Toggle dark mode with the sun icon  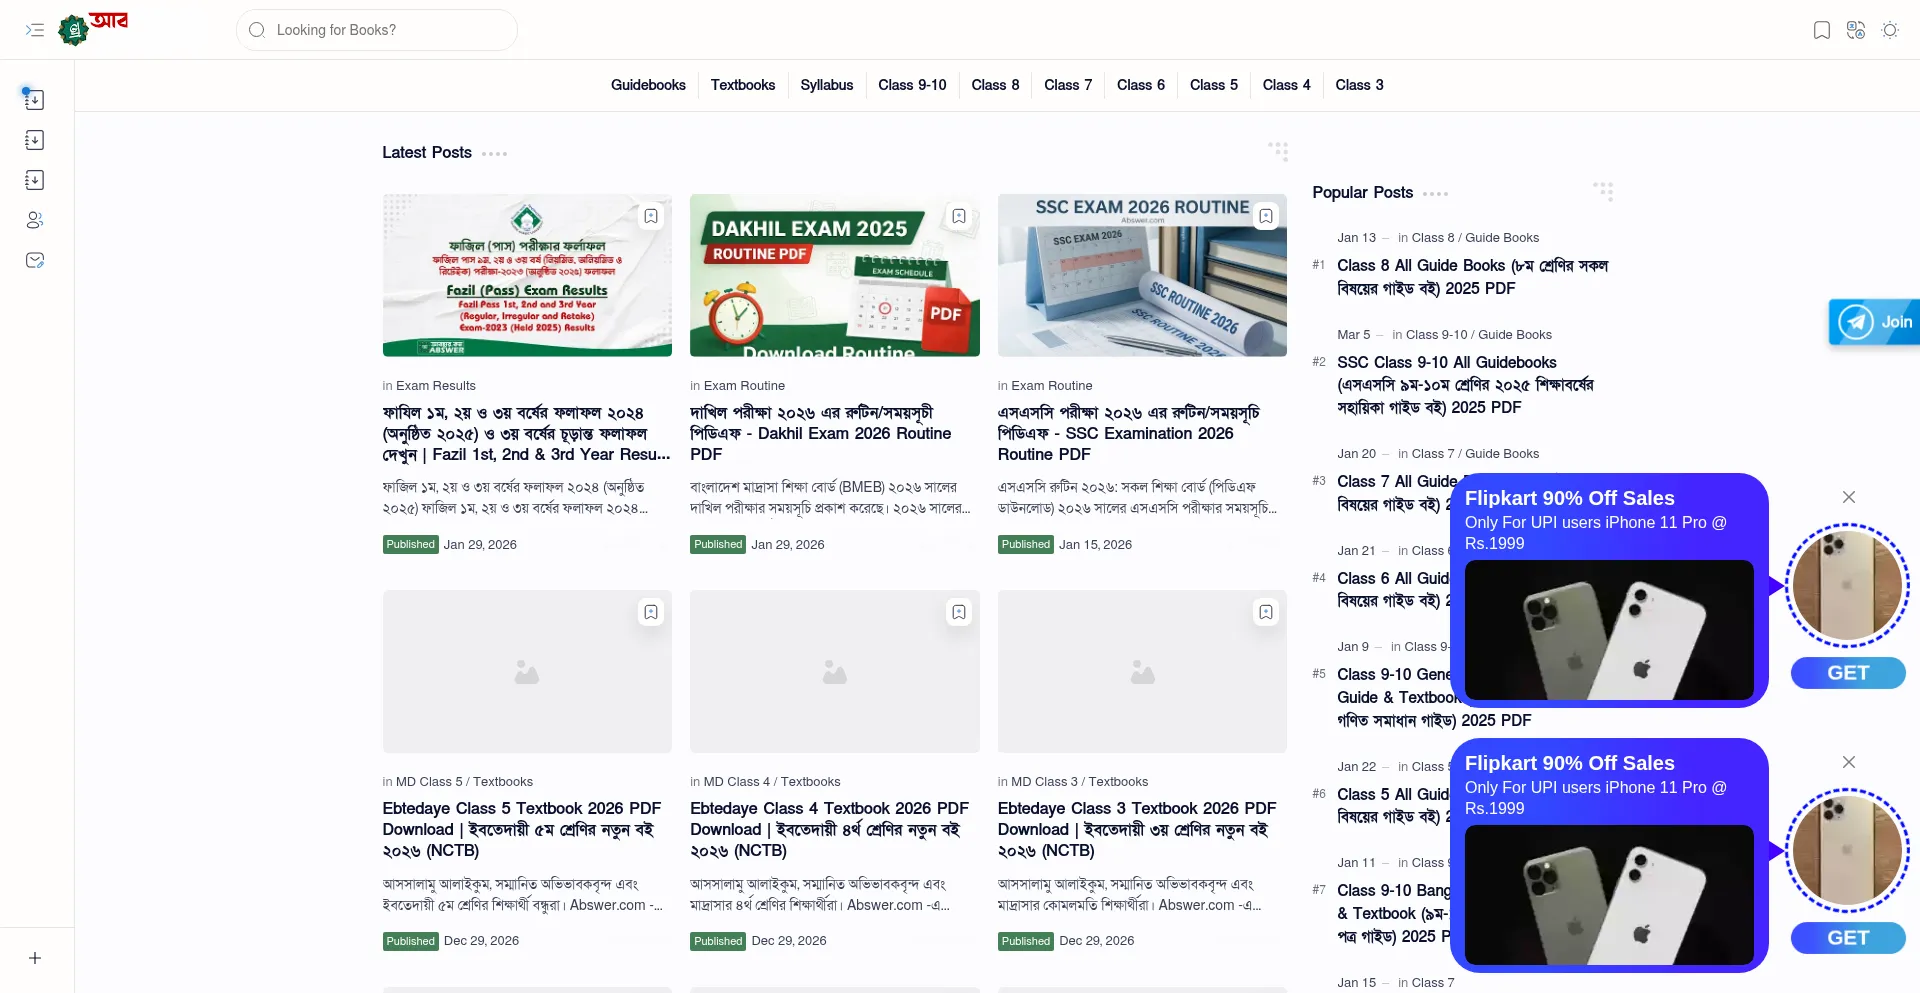[1890, 30]
